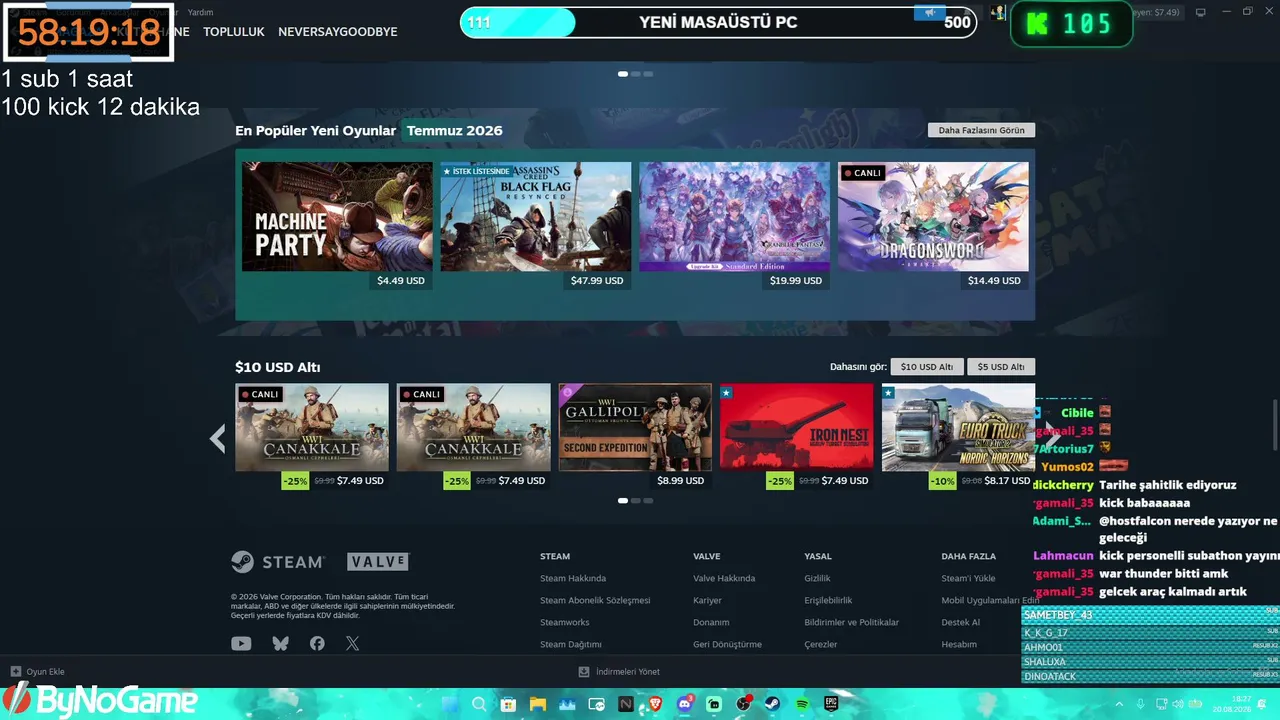Open the YouTube icon in Steam footer
Image resolution: width=1280 pixels, height=720 pixels.
pyautogui.click(x=241, y=644)
